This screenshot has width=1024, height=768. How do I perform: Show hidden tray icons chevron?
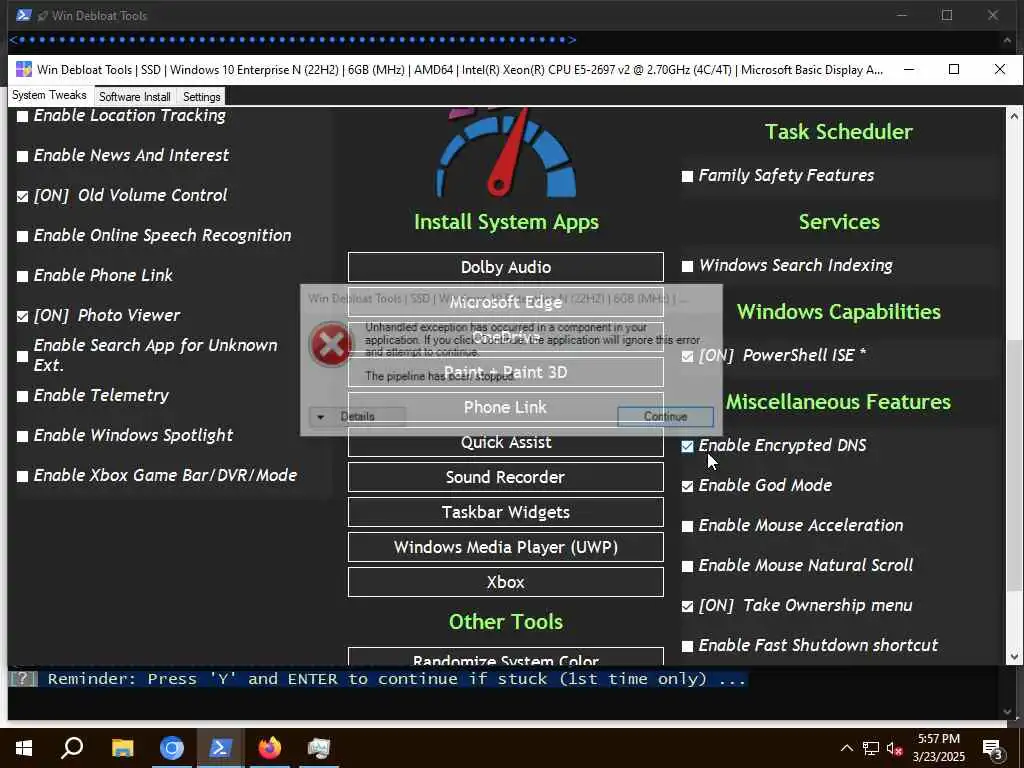point(846,748)
